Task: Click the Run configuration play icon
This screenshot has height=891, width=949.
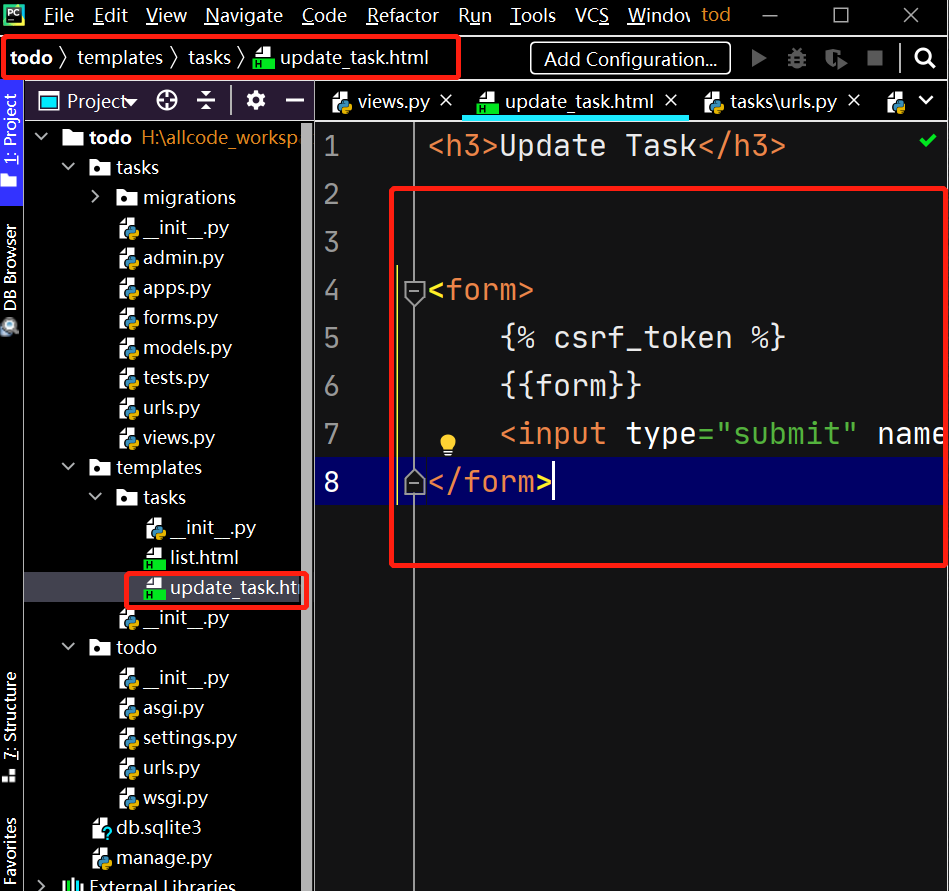Action: tap(759, 59)
